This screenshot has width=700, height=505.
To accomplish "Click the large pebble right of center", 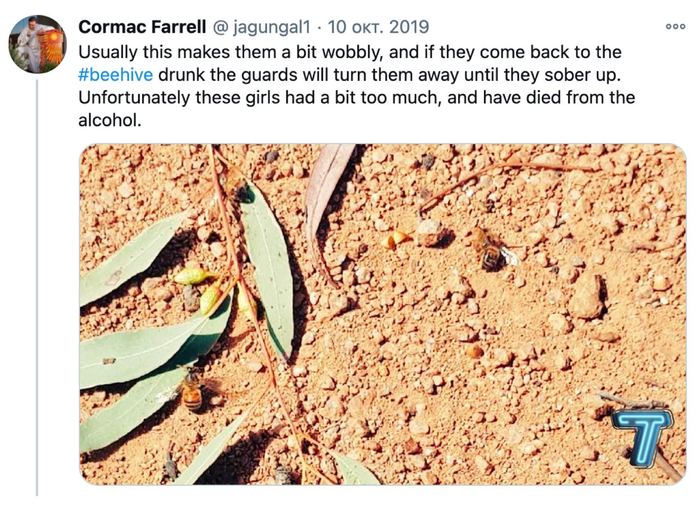I will pos(585,296).
